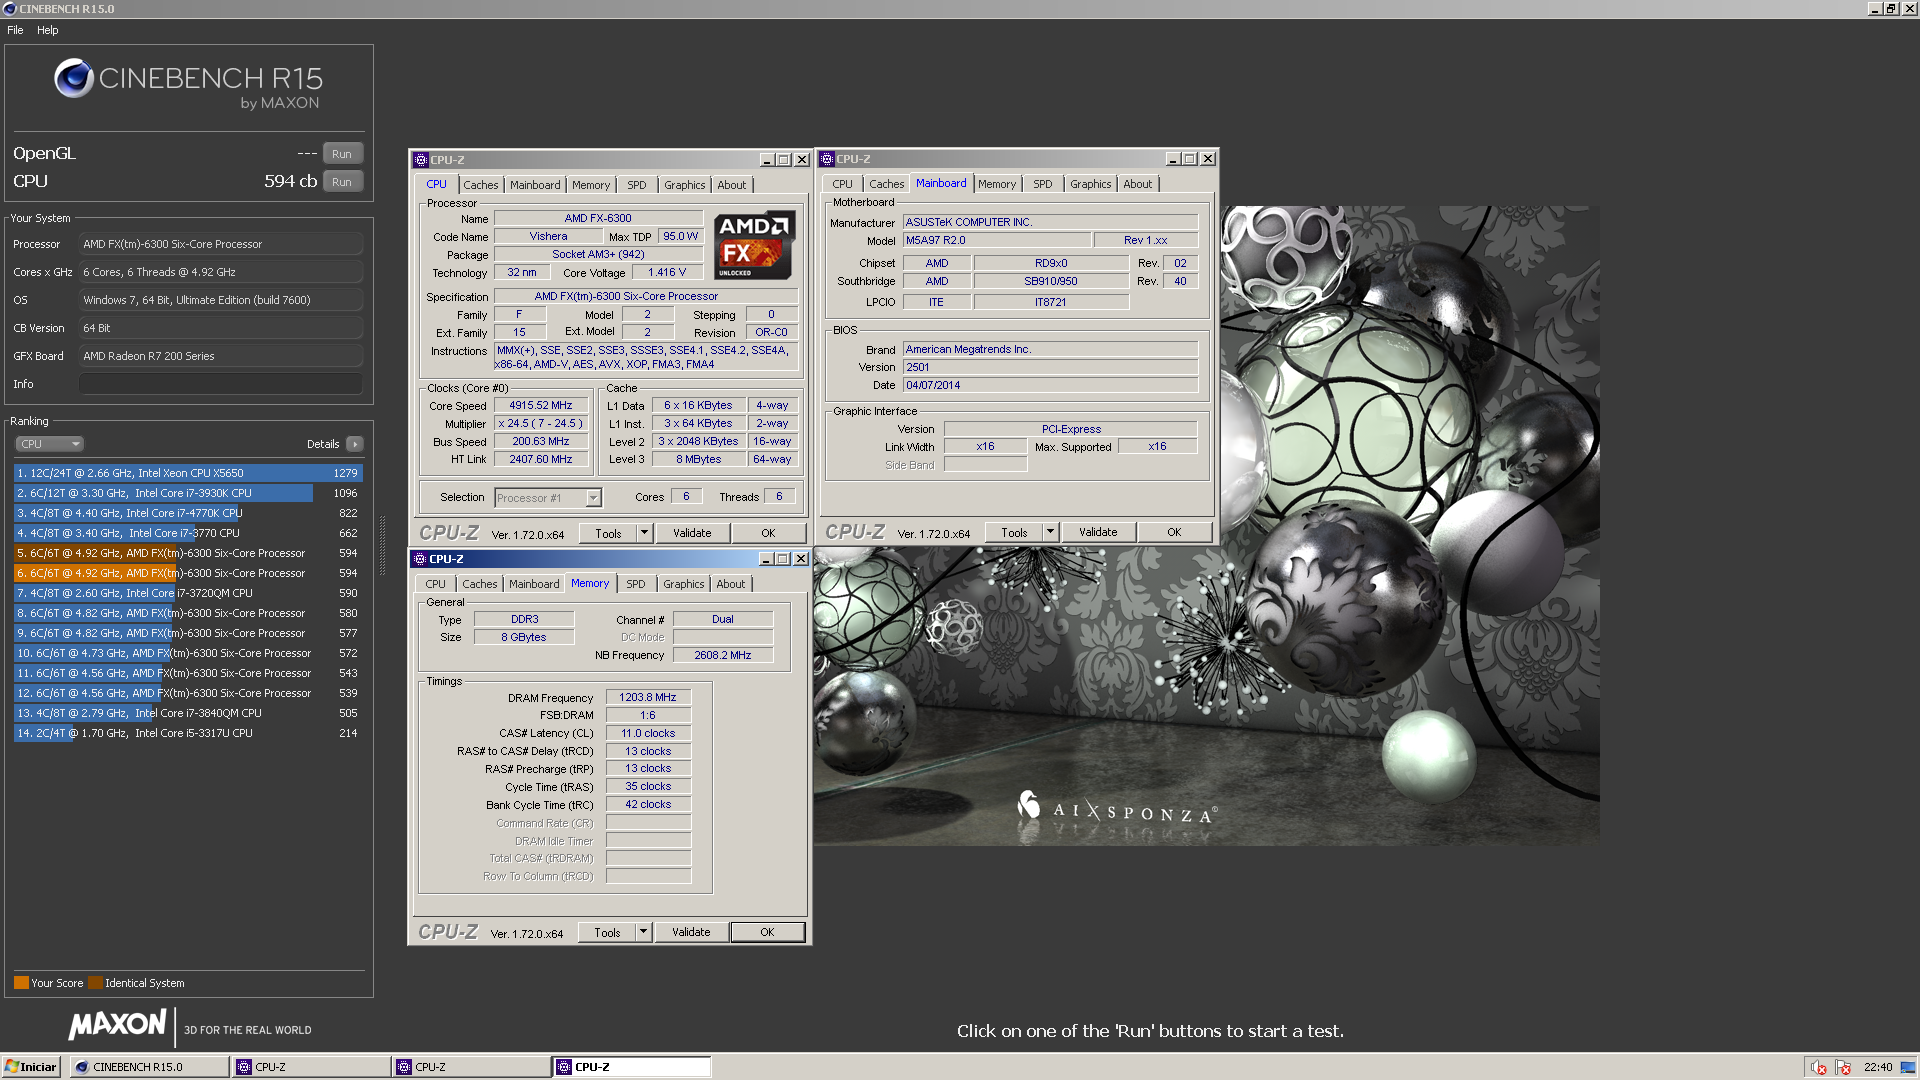1920x1080 pixels.
Task: Click Tools button in Memory window
Action: pyautogui.click(x=607, y=933)
